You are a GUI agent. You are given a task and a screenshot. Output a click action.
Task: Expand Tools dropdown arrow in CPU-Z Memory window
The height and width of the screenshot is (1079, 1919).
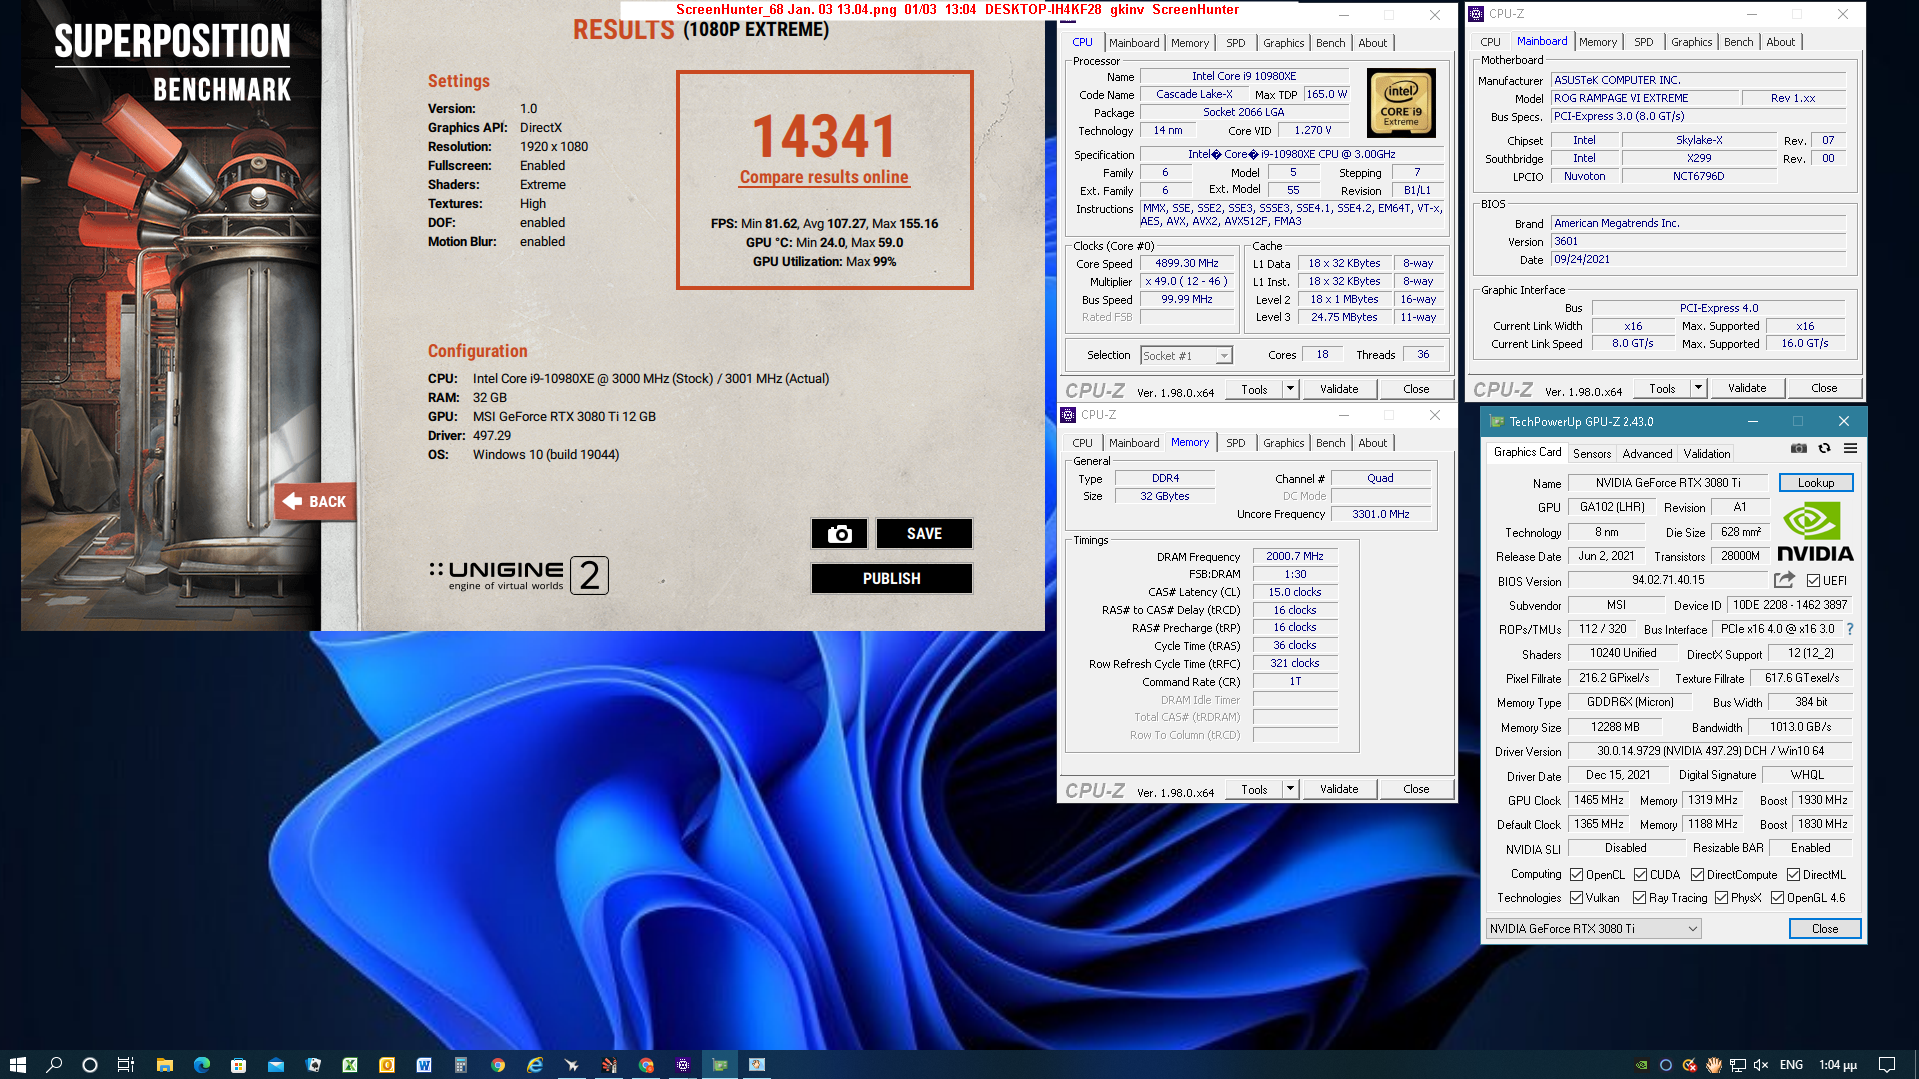coord(1290,788)
